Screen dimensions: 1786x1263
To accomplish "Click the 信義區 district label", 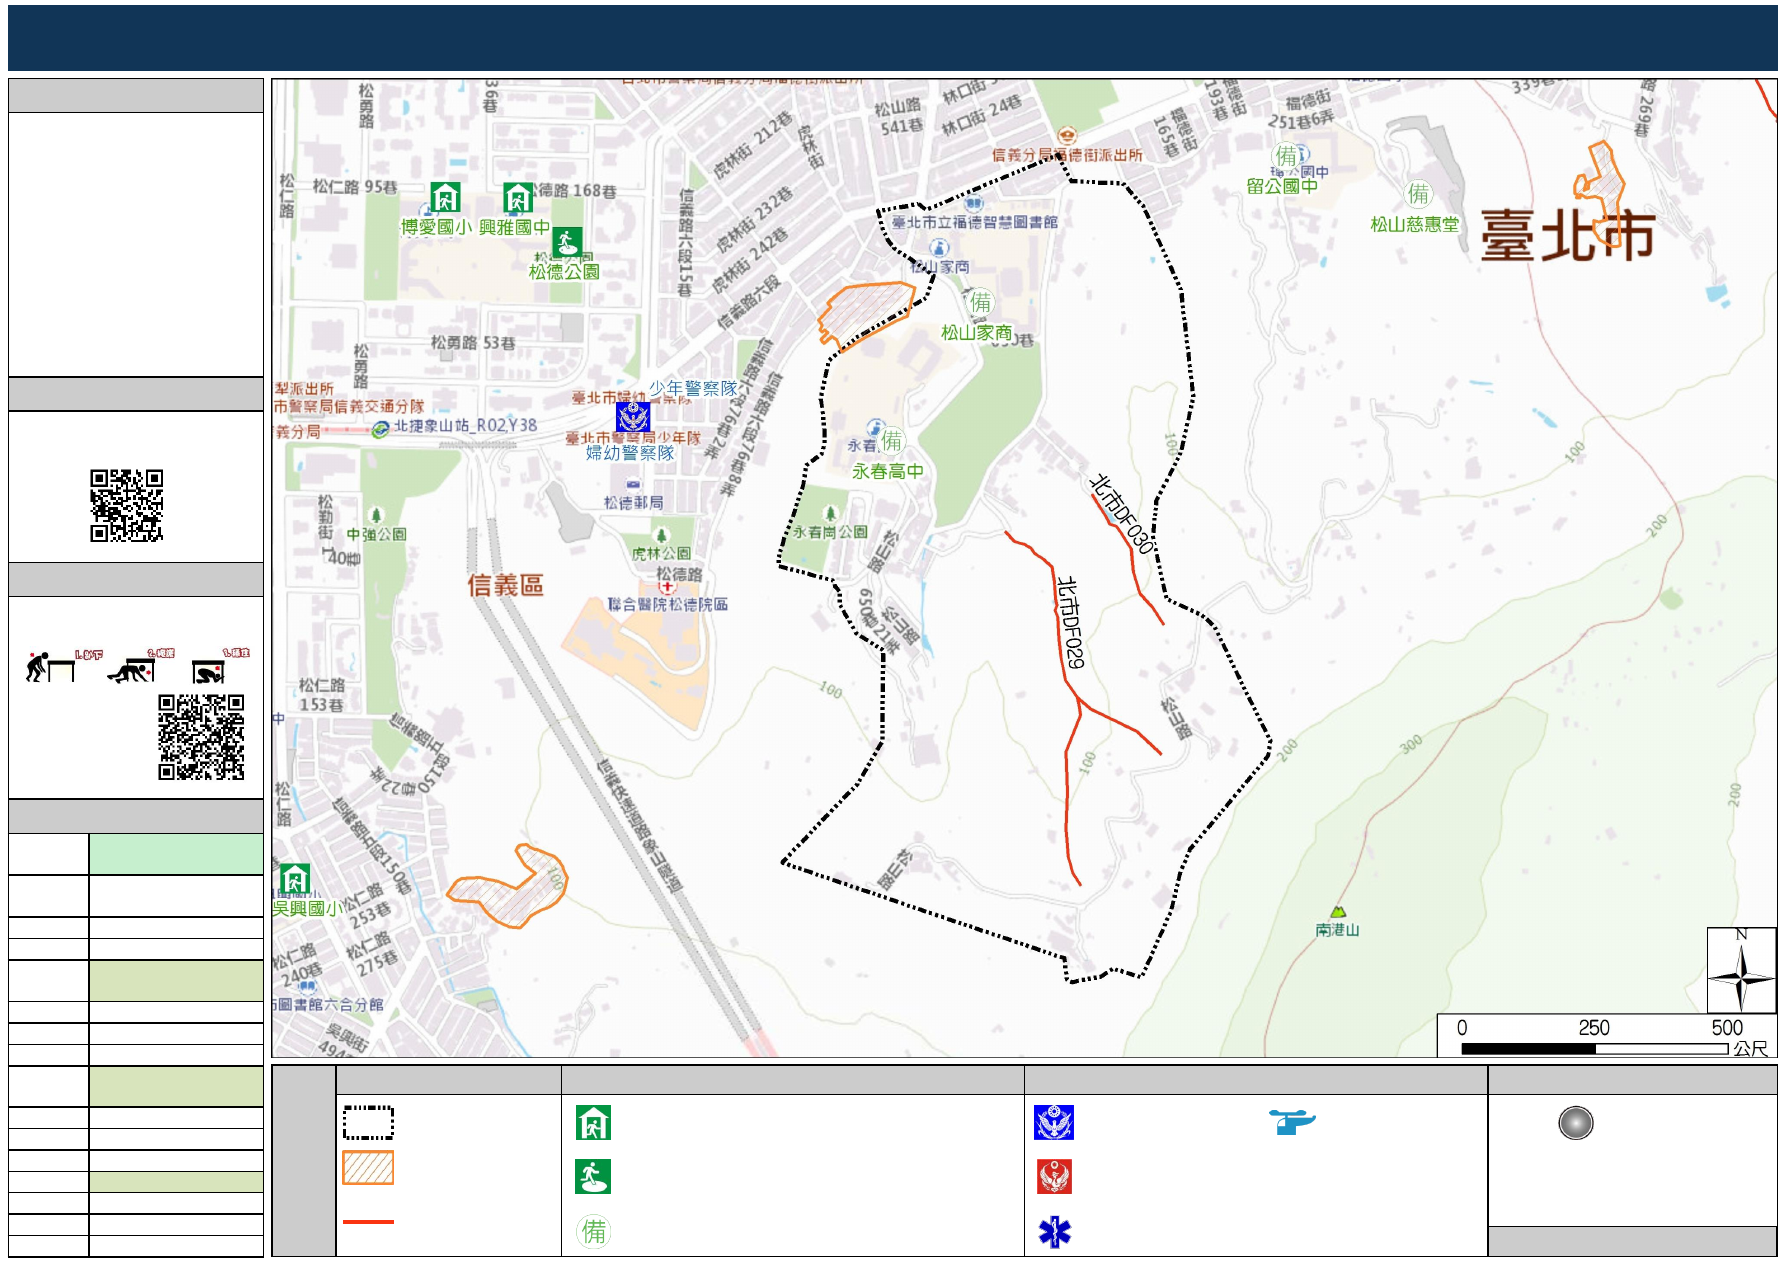I will (x=506, y=585).
